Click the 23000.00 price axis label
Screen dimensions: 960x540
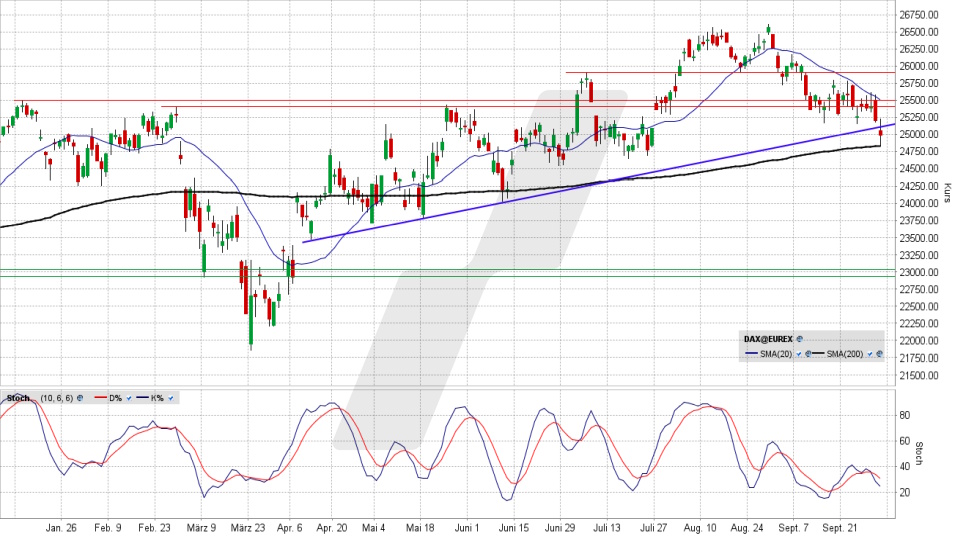919,272
